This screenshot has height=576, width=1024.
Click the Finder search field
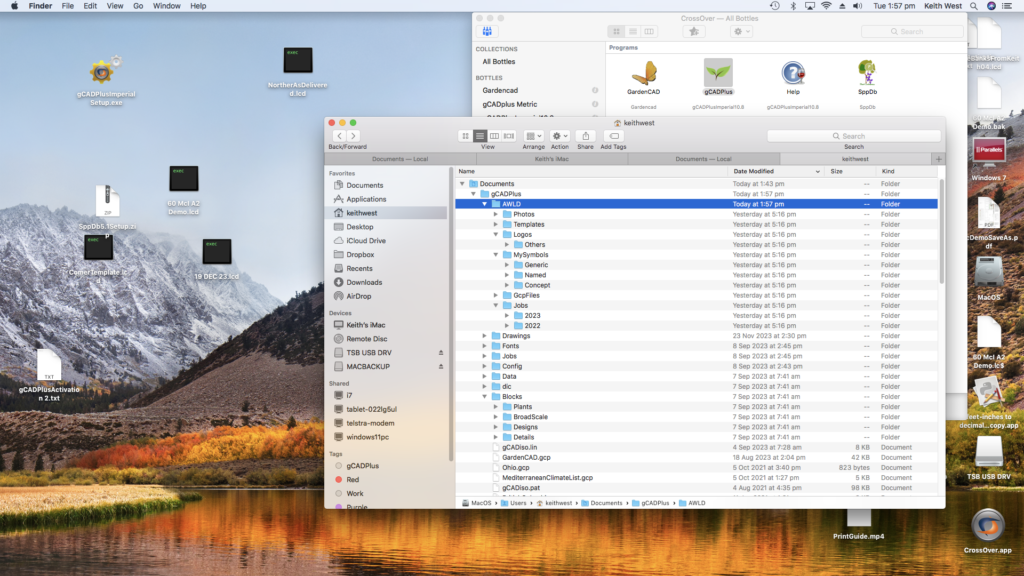click(854, 136)
